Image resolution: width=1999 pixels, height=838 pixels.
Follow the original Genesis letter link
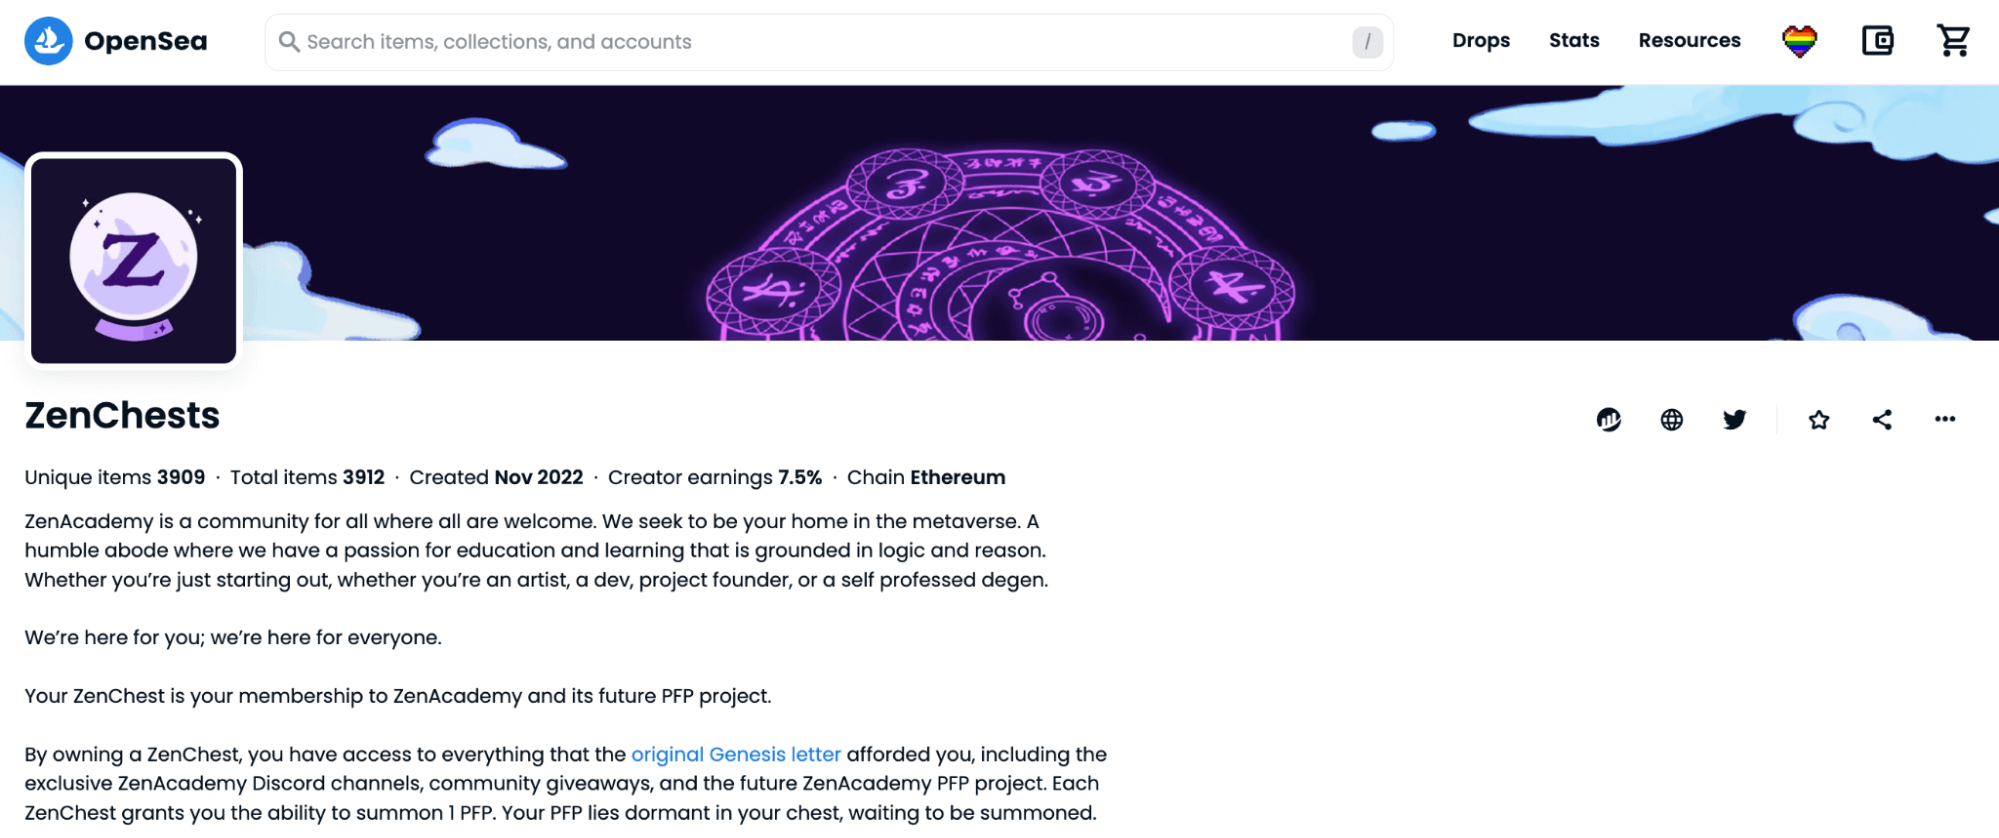coord(735,754)
